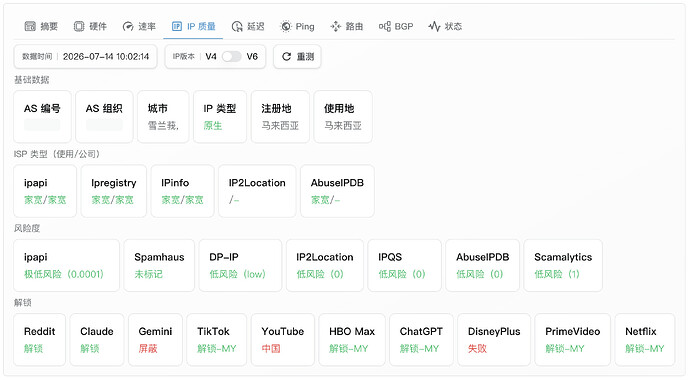Open the 状态 tab
This screenshot has height=380, width=690.
pyautogui.click(x=445, y=26)
